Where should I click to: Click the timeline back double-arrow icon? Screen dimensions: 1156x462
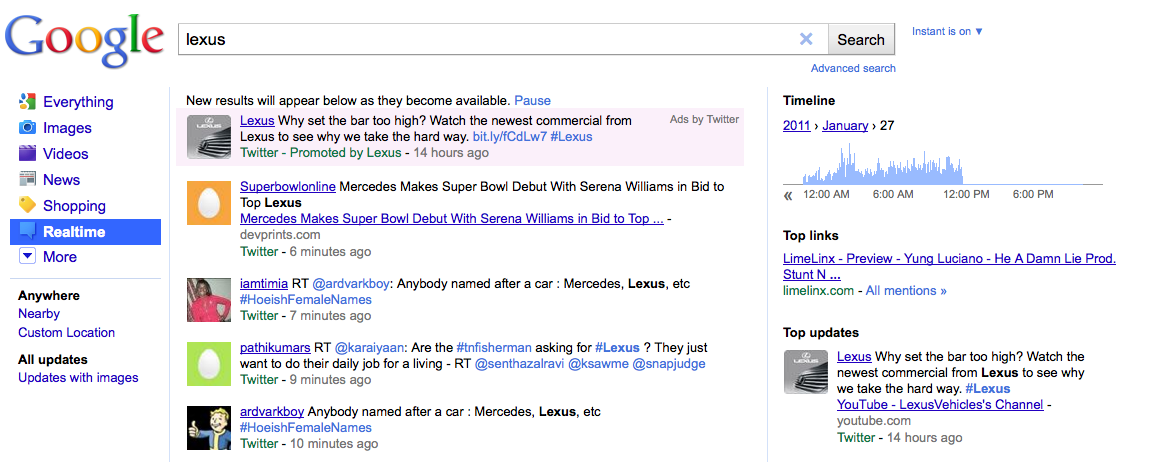tap(788, 195)
